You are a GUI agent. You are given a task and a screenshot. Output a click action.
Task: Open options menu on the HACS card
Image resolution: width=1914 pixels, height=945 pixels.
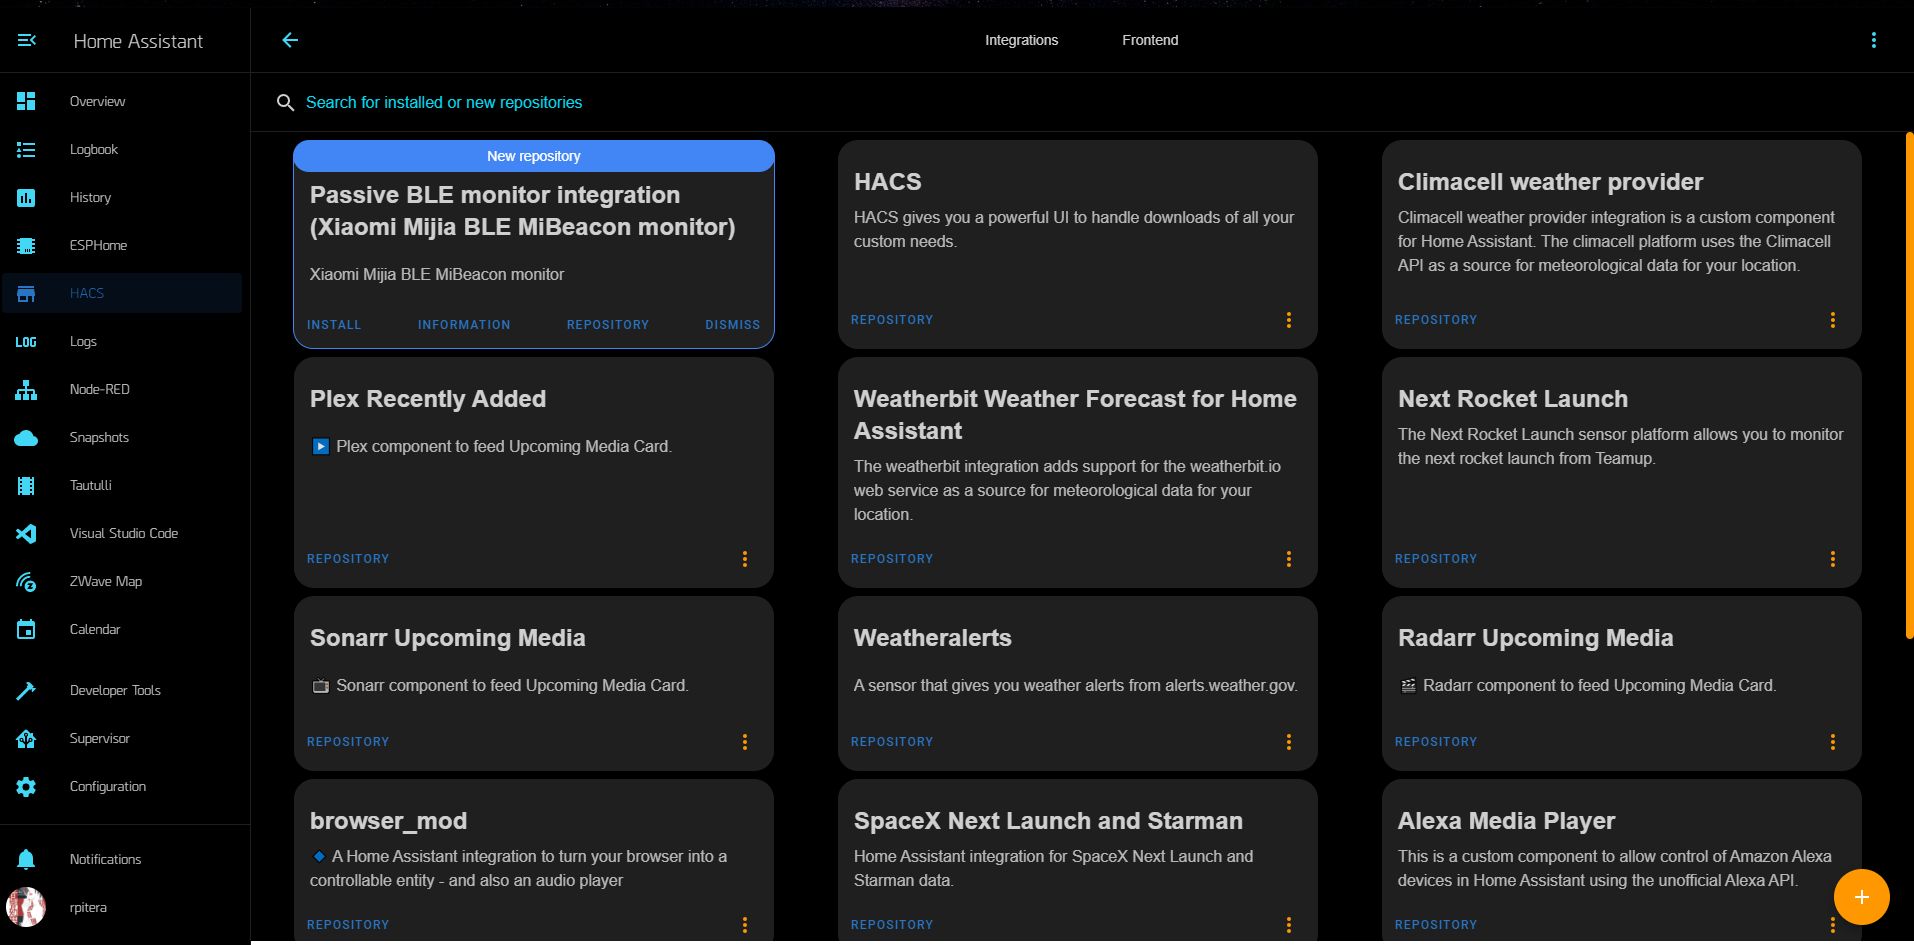(1288, 320)
